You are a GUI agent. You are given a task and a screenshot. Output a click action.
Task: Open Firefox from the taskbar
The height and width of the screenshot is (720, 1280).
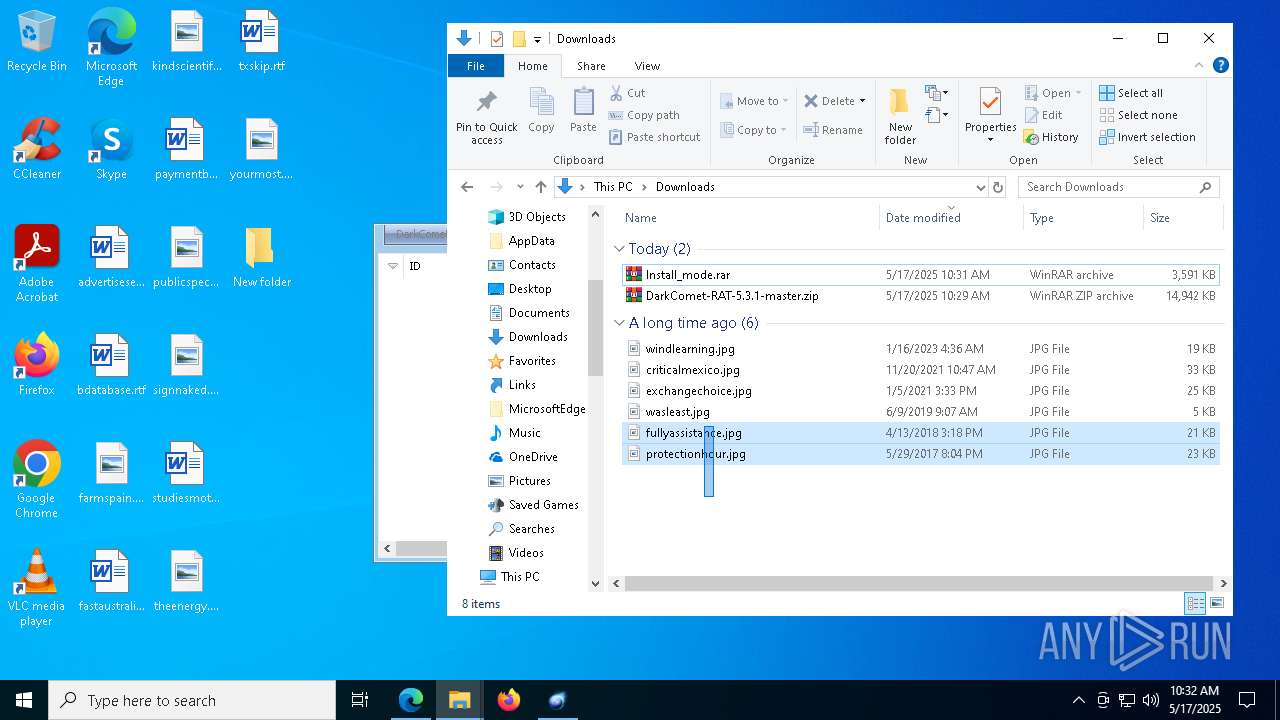[509, 700]
